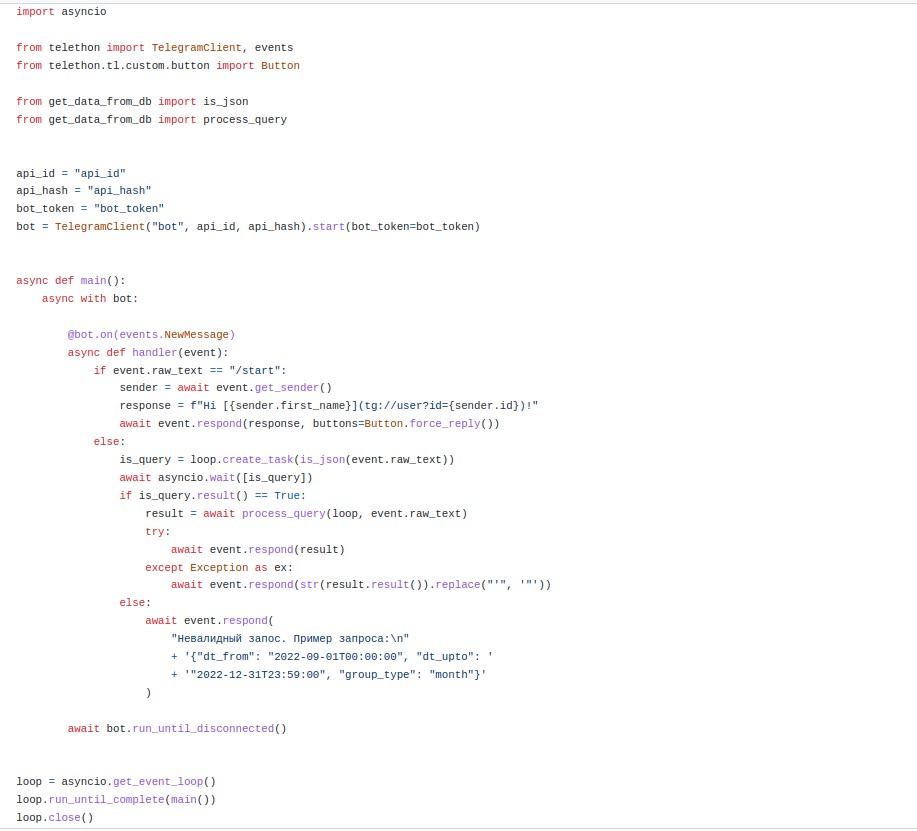917x831 pixels.
Task: Click the 'except Exception as ex:' line
Action: point(219,568)
